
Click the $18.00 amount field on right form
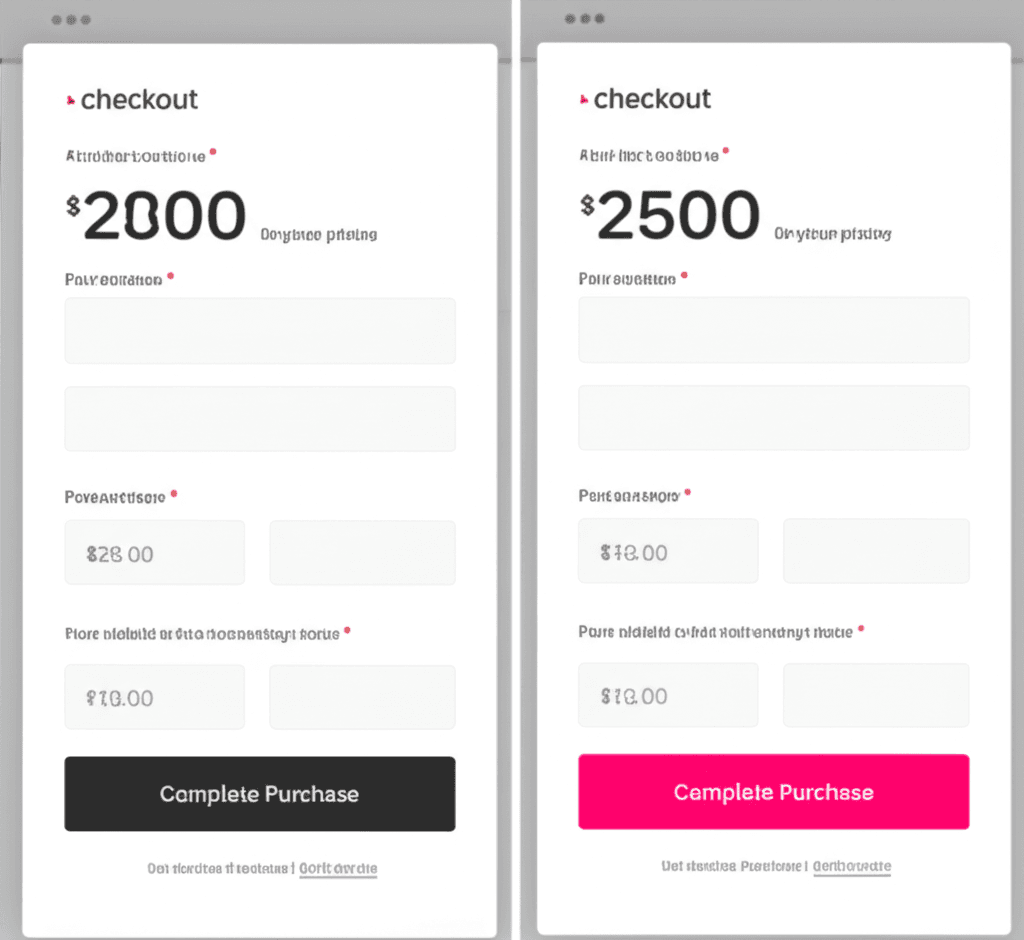point(667,551)
